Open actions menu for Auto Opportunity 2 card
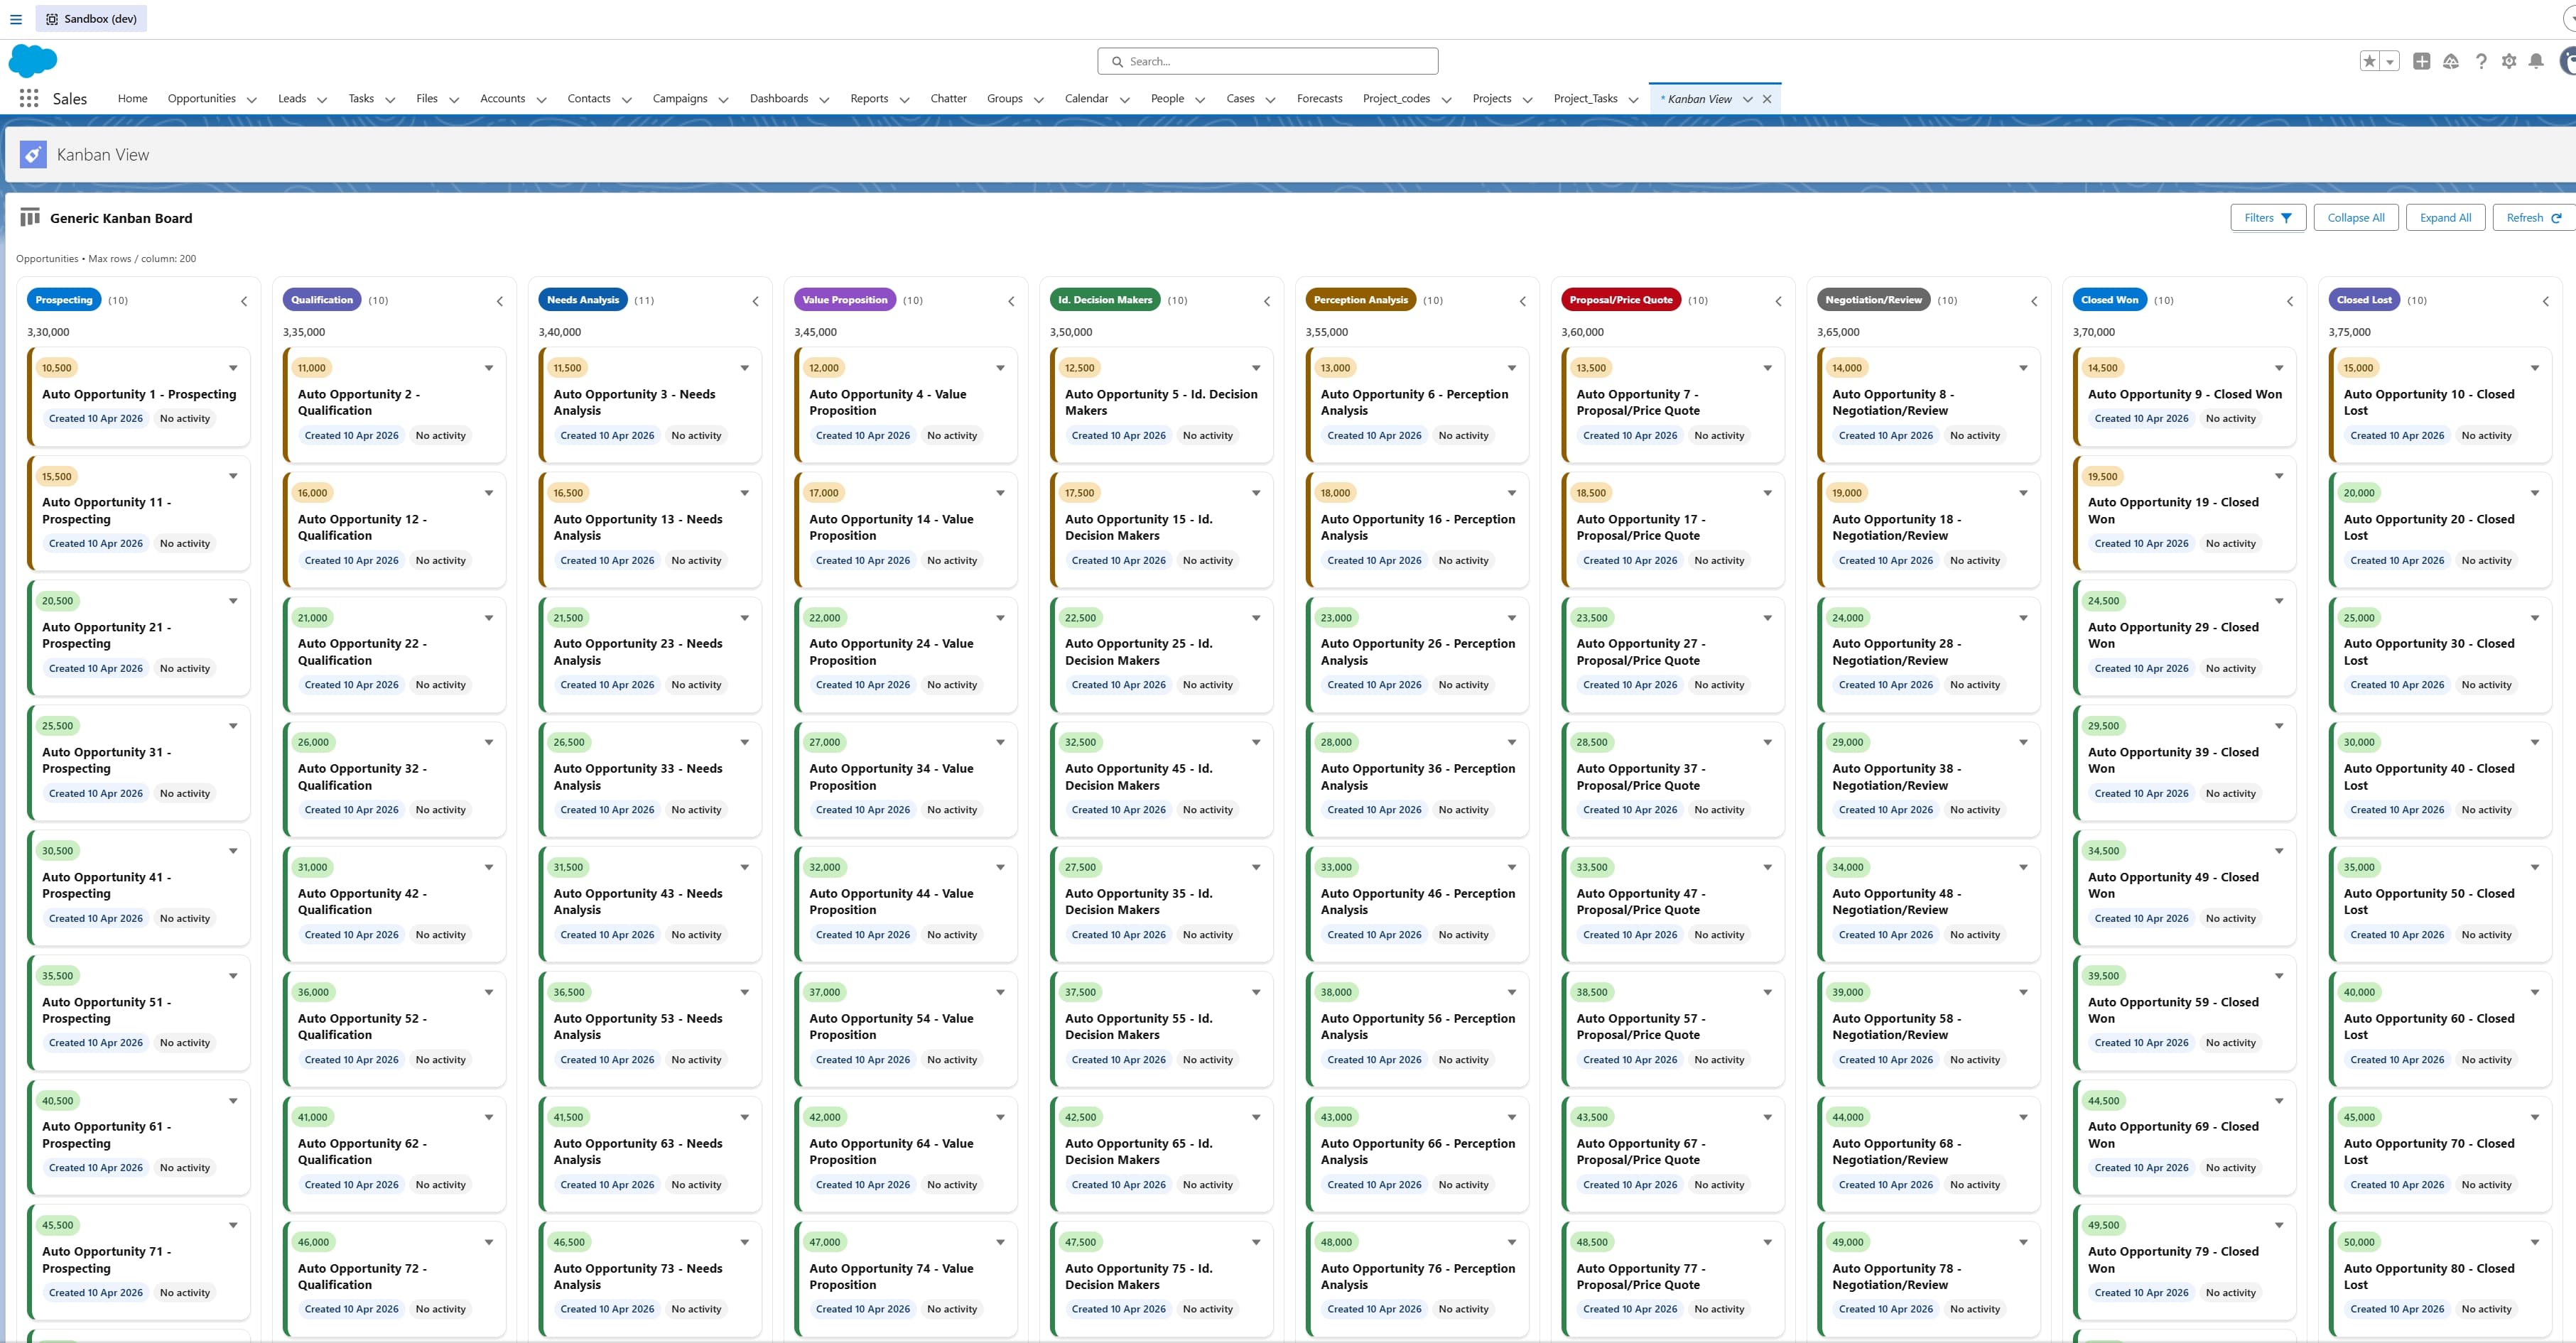 pos(489,368)
